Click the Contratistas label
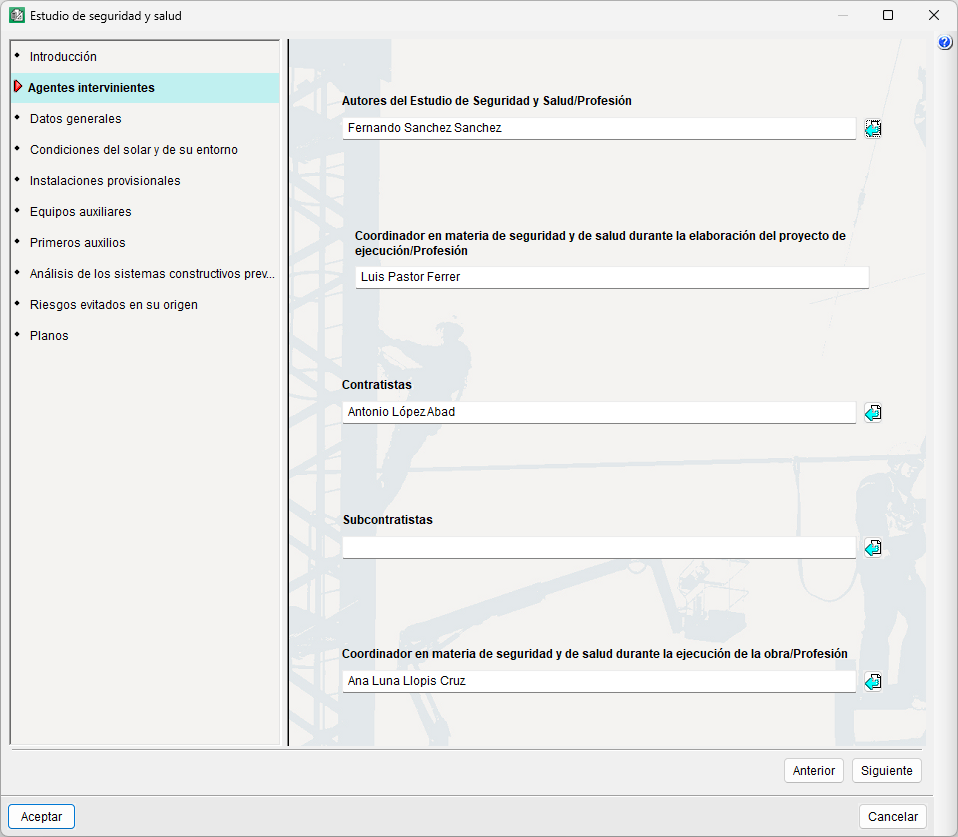The width and height of the screenshot is (958, 837). pos(376,385)
